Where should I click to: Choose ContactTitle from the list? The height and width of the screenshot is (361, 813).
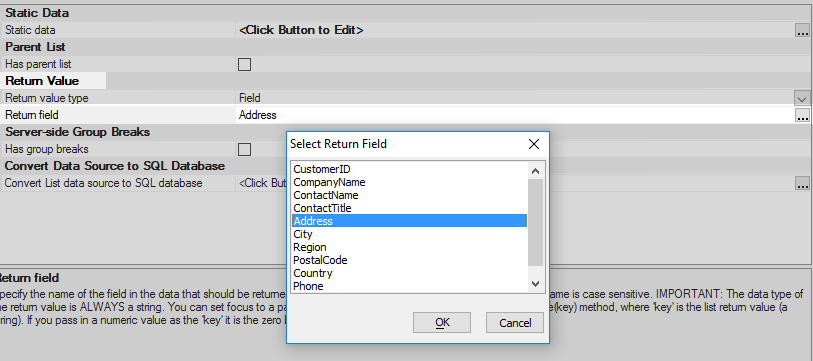pos(410,208)
